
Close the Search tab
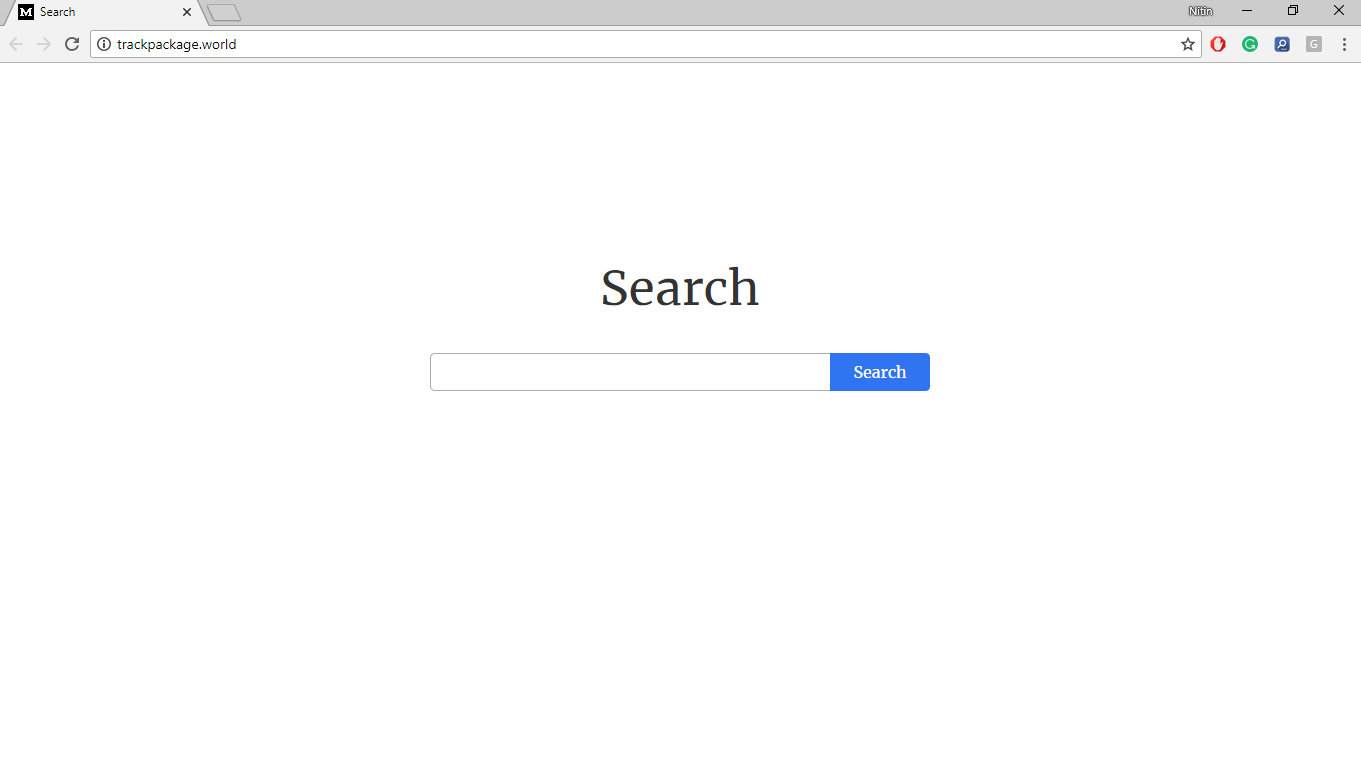click(186, 12)
